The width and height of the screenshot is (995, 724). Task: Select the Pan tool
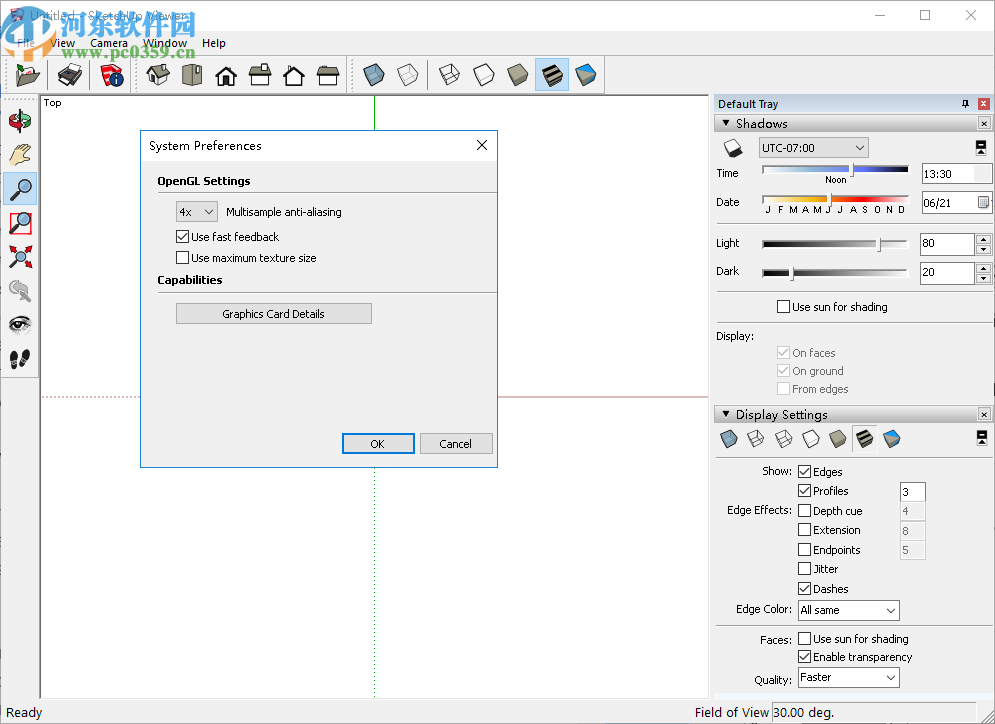tap(20, 154)
